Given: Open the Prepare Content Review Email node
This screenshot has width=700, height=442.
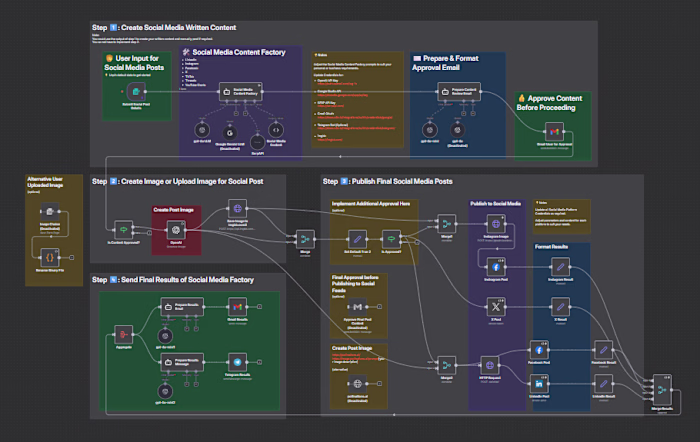Looking at the screenshot, I should click(459, 92).
